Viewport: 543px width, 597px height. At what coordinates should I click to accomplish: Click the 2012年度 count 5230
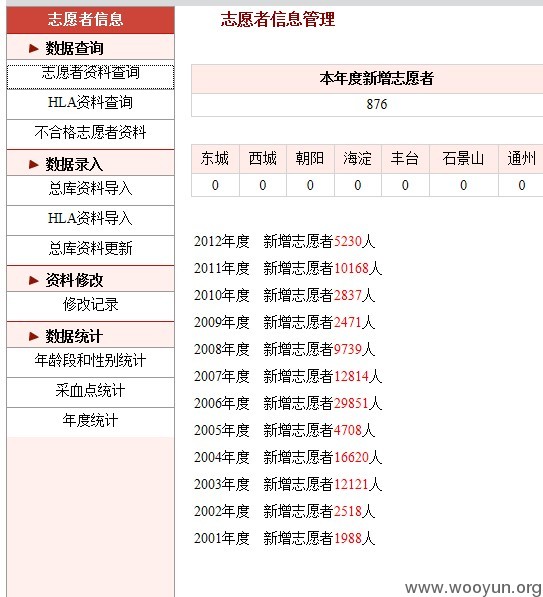point(348,241)
